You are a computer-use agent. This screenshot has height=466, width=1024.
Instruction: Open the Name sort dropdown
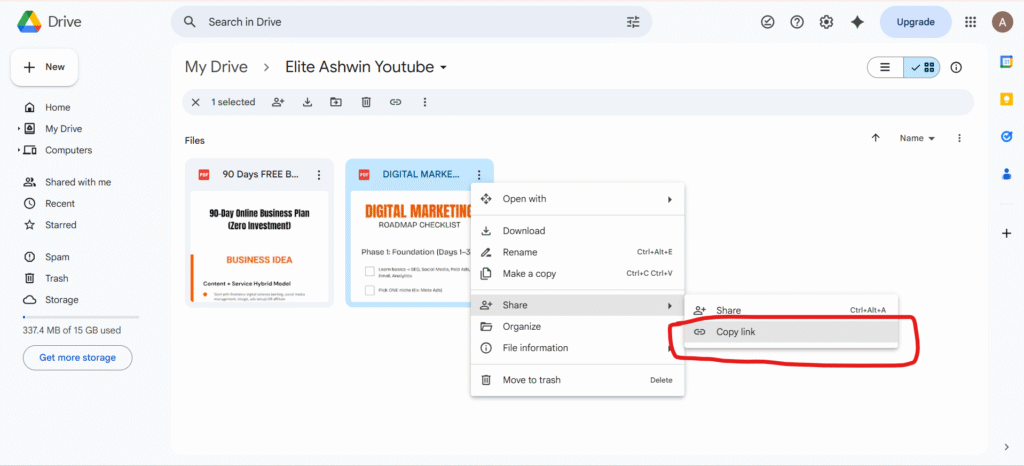click(917, 138)
